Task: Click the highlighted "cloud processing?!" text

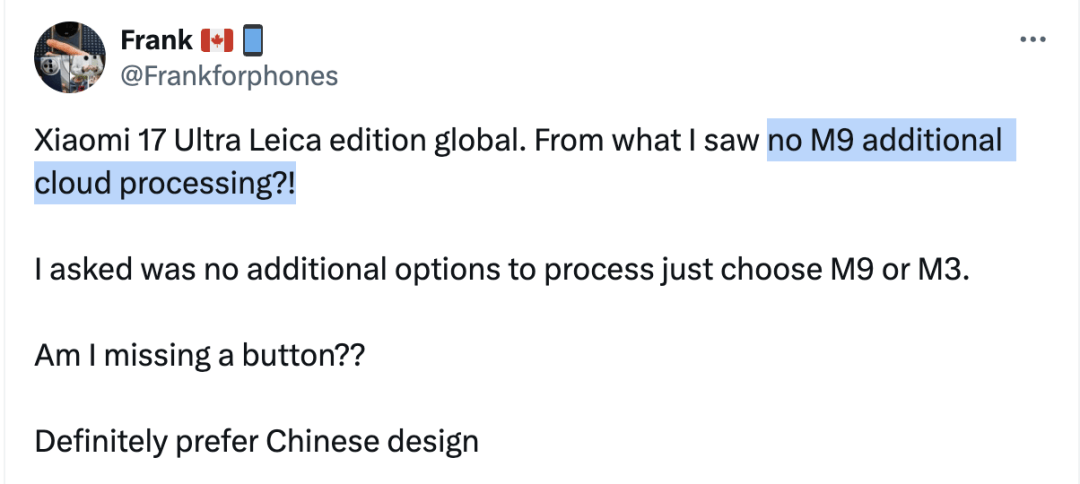Action: tap(165, 186)
